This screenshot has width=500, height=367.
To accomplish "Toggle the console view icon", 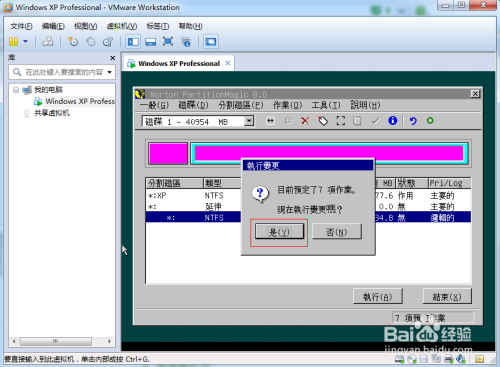I will (211, 42).
